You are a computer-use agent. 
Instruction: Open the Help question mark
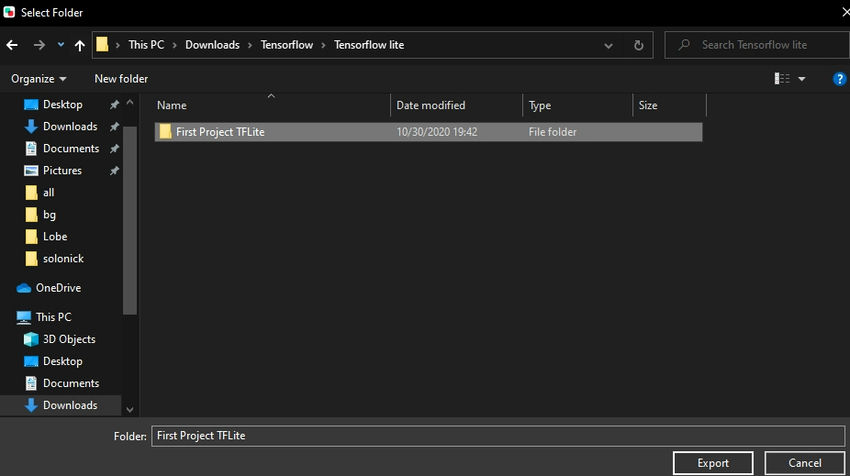point(839,79)
